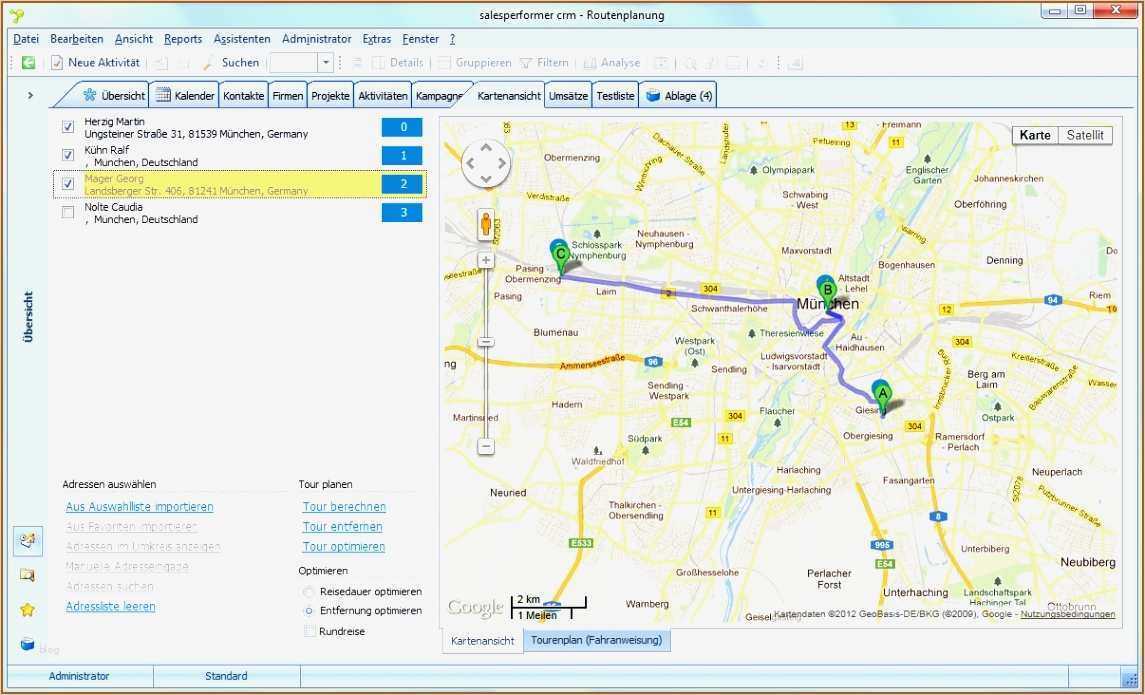Check the Nolte Caudia address checkbox
Screen dimensions: 1145x695
pos(68,212)
